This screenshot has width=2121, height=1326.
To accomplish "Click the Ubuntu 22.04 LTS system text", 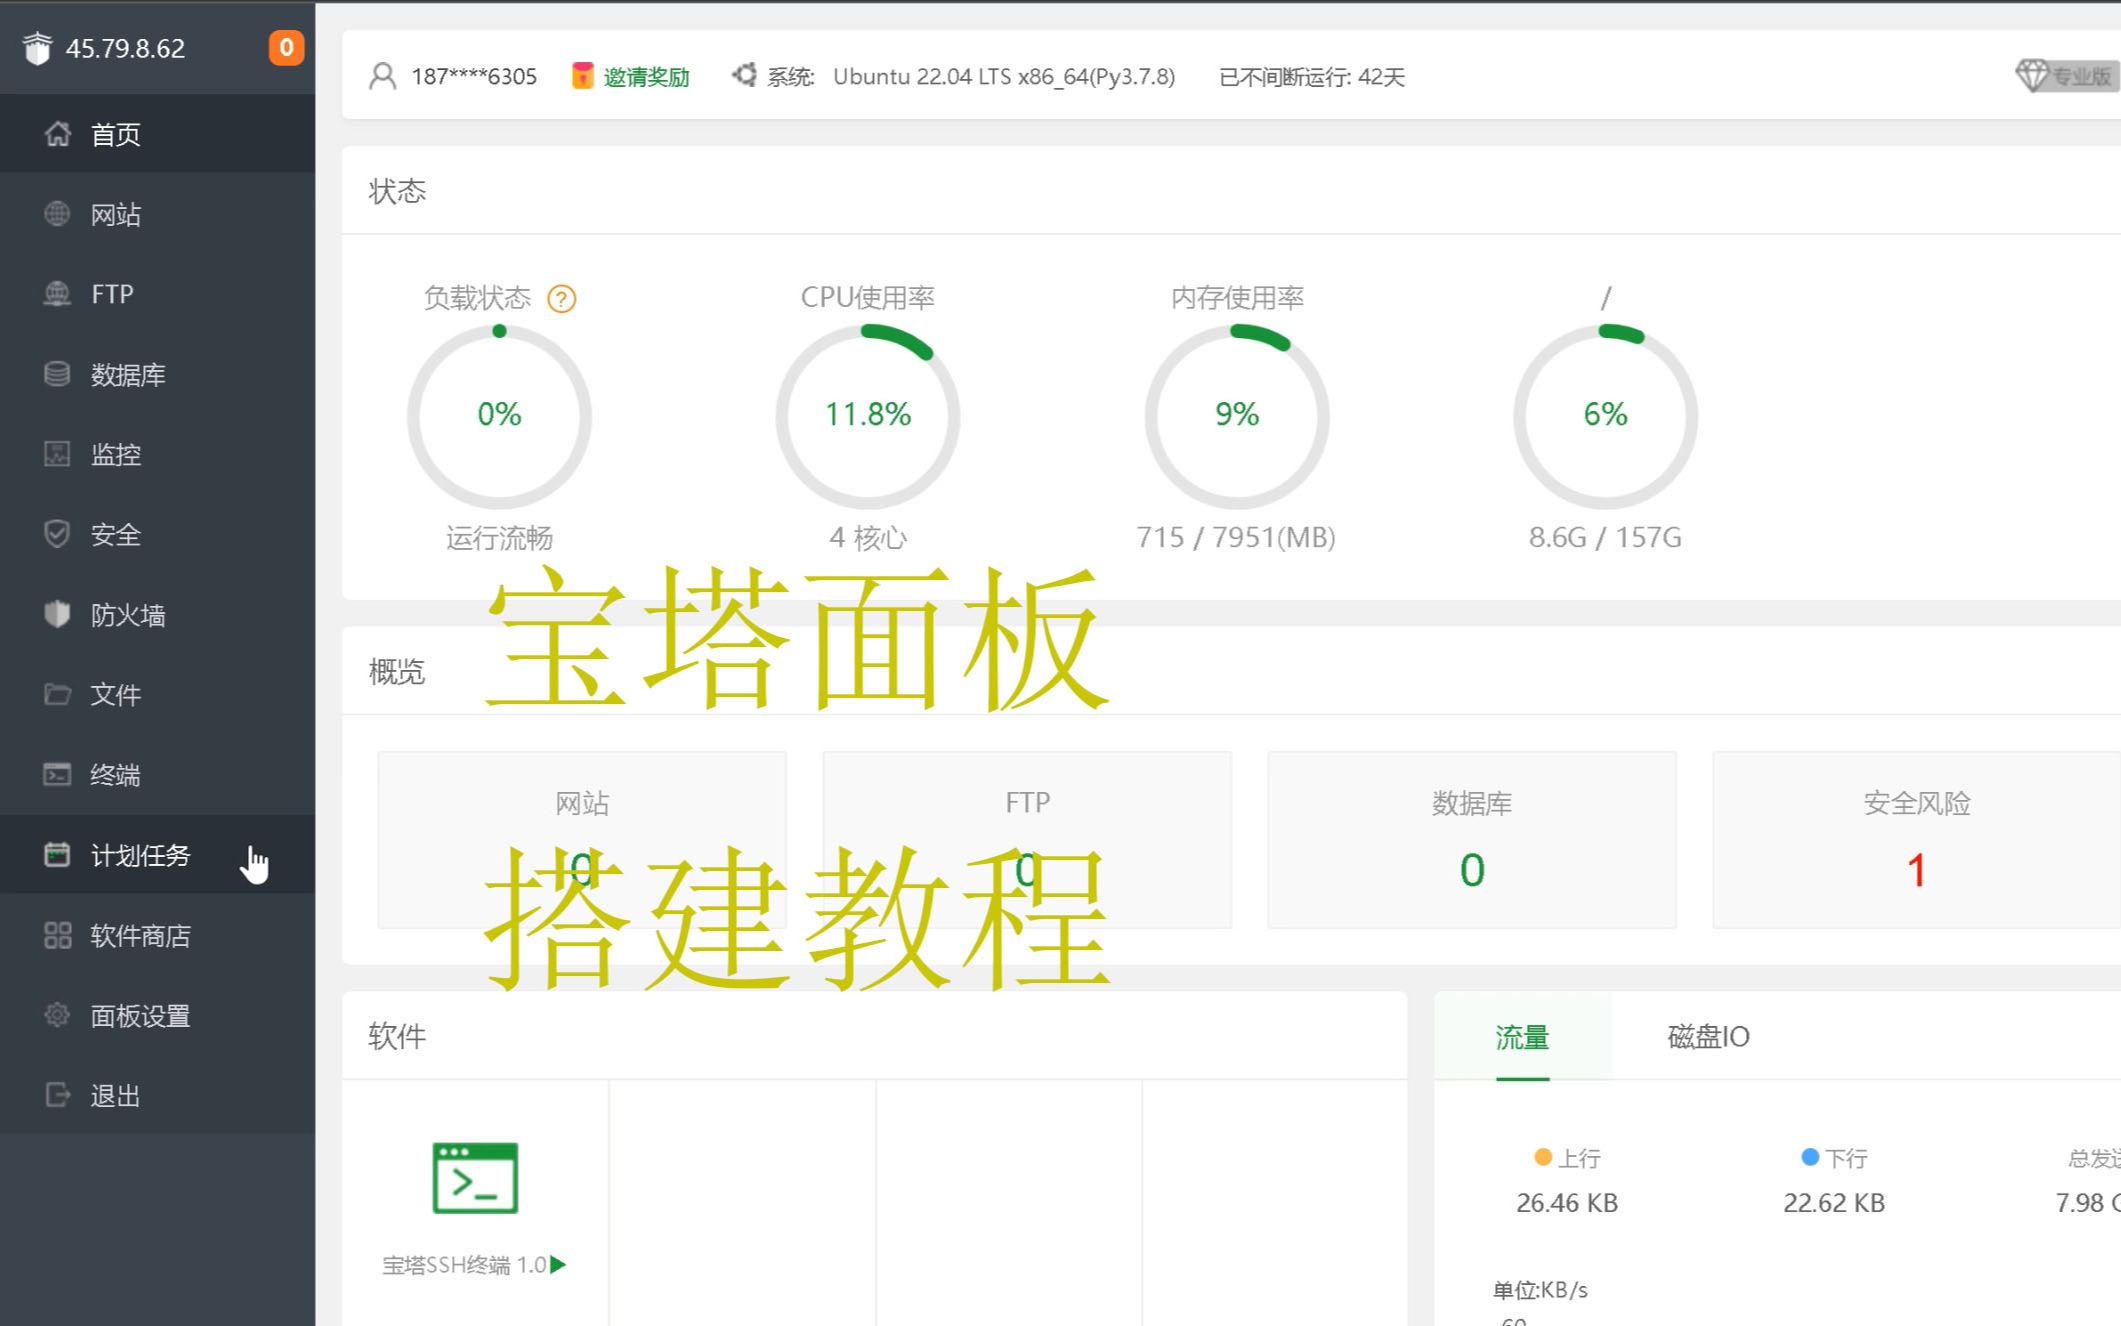I will point(1004,77).
